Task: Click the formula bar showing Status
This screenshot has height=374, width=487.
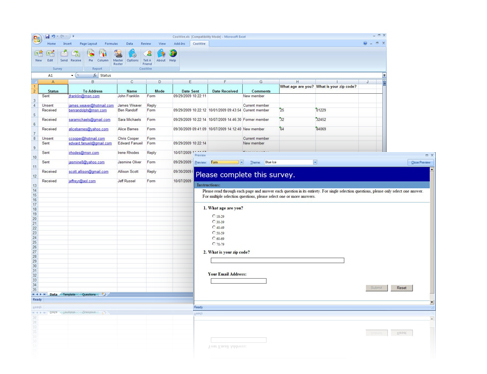Action: pyautogui.click(x=240, y=76)
